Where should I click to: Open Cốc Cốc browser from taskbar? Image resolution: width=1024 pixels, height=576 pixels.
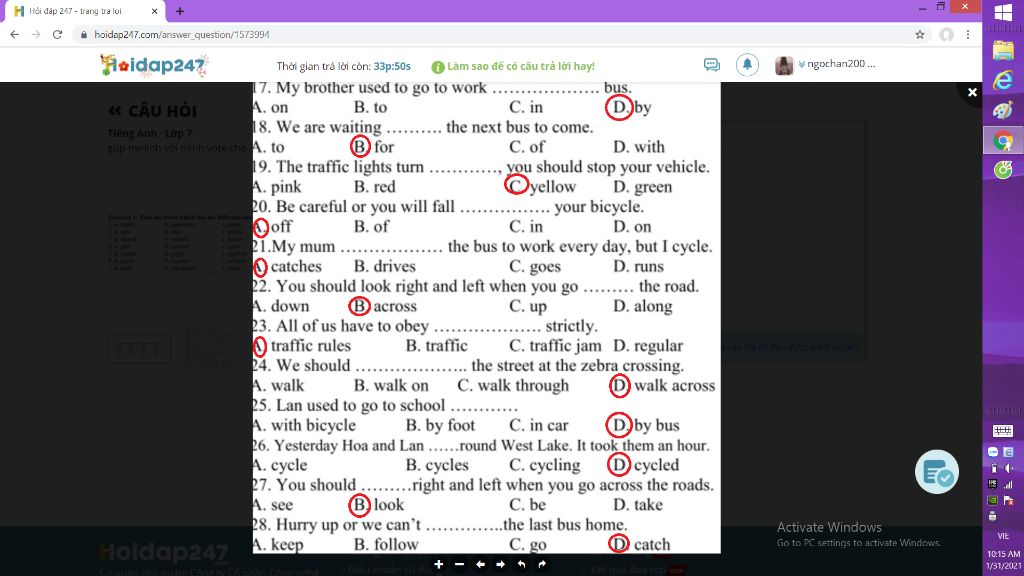click(1003, 170)
